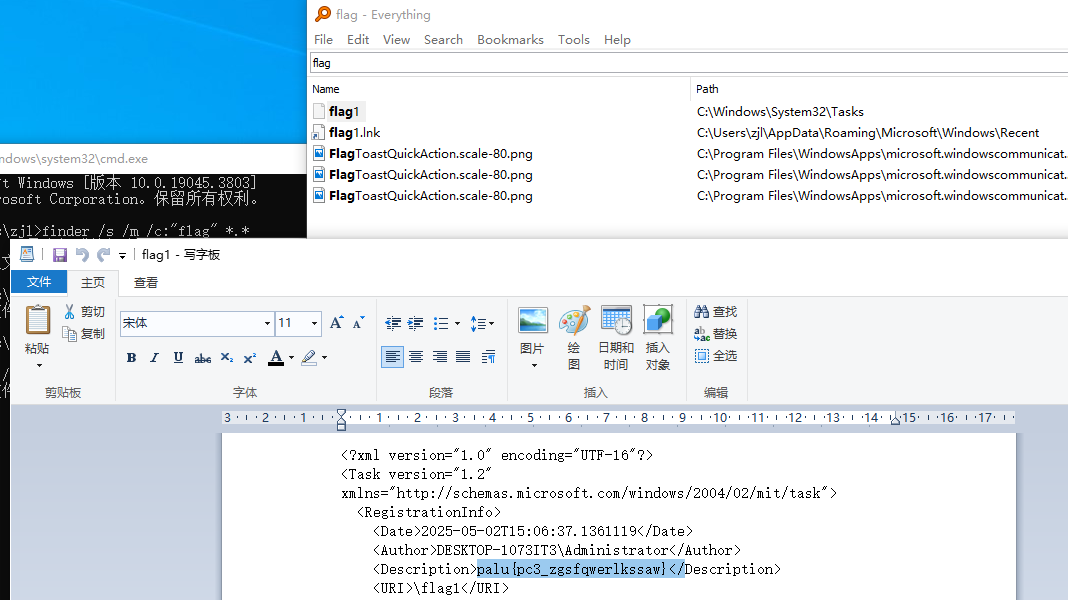1068x600 pixels.
Task: Switch to the 主页 Home tab
Action: (x=93, y=283)
